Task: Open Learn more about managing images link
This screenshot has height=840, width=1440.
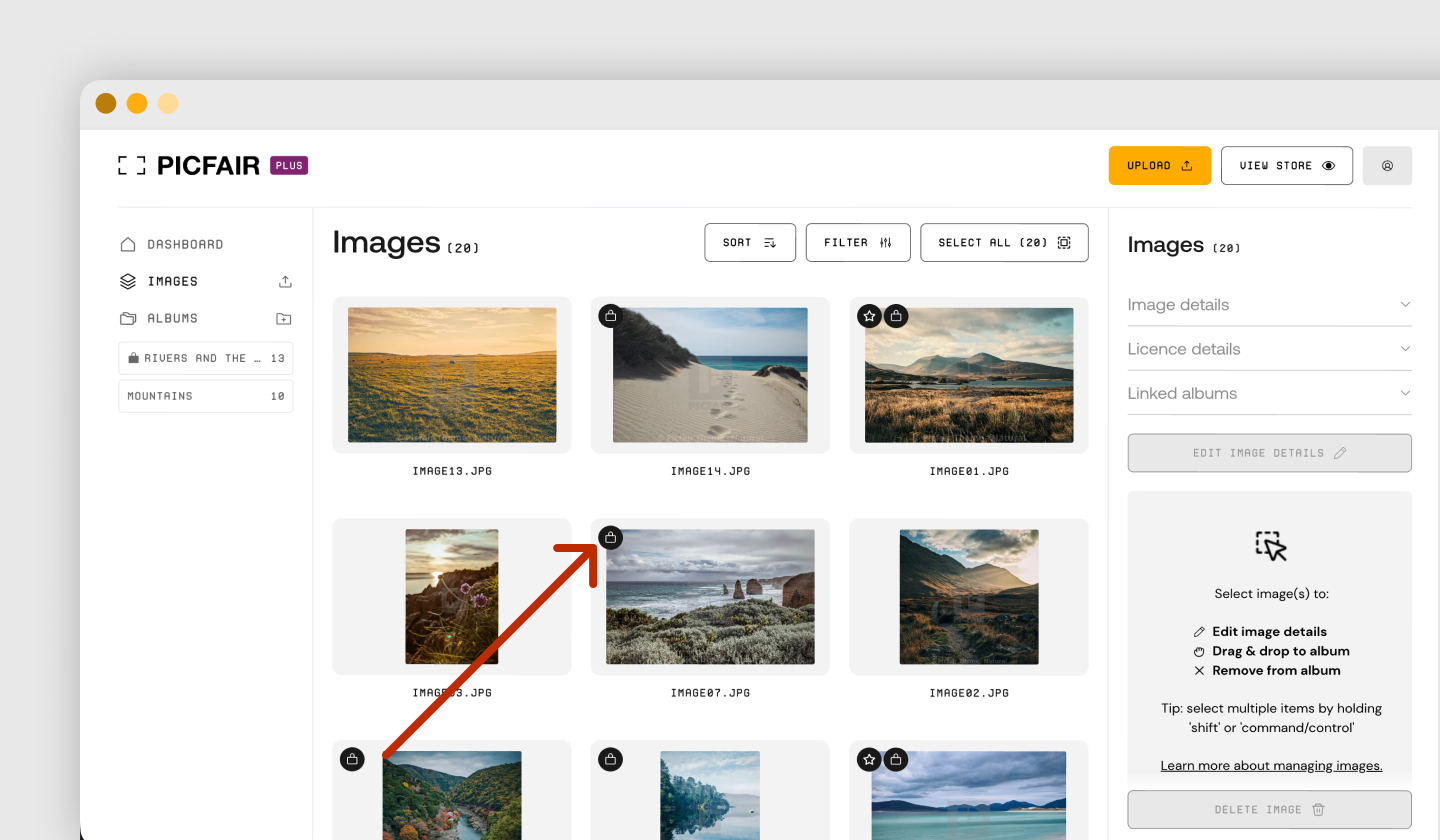Action: pos(1271,766)
